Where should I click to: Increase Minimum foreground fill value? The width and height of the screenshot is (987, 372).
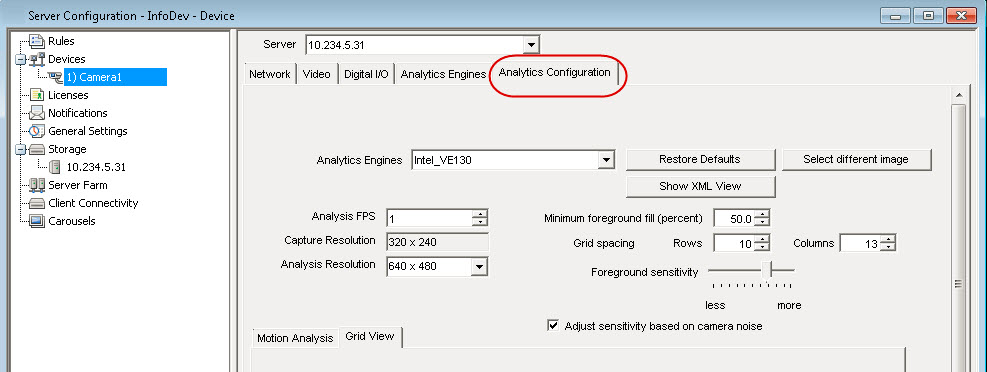(762, 215)
